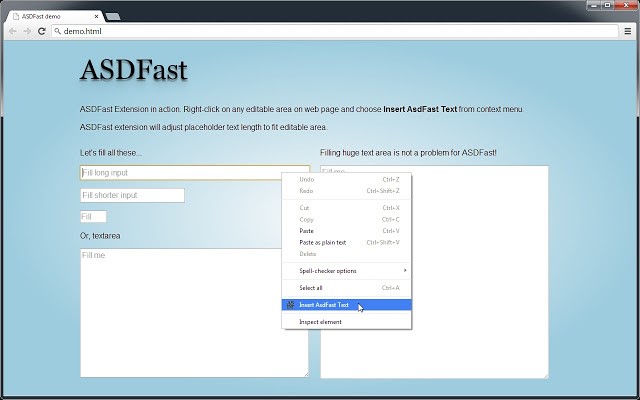
Task: Focus the tiny Fill input field
Action: (x=93, y=217)
